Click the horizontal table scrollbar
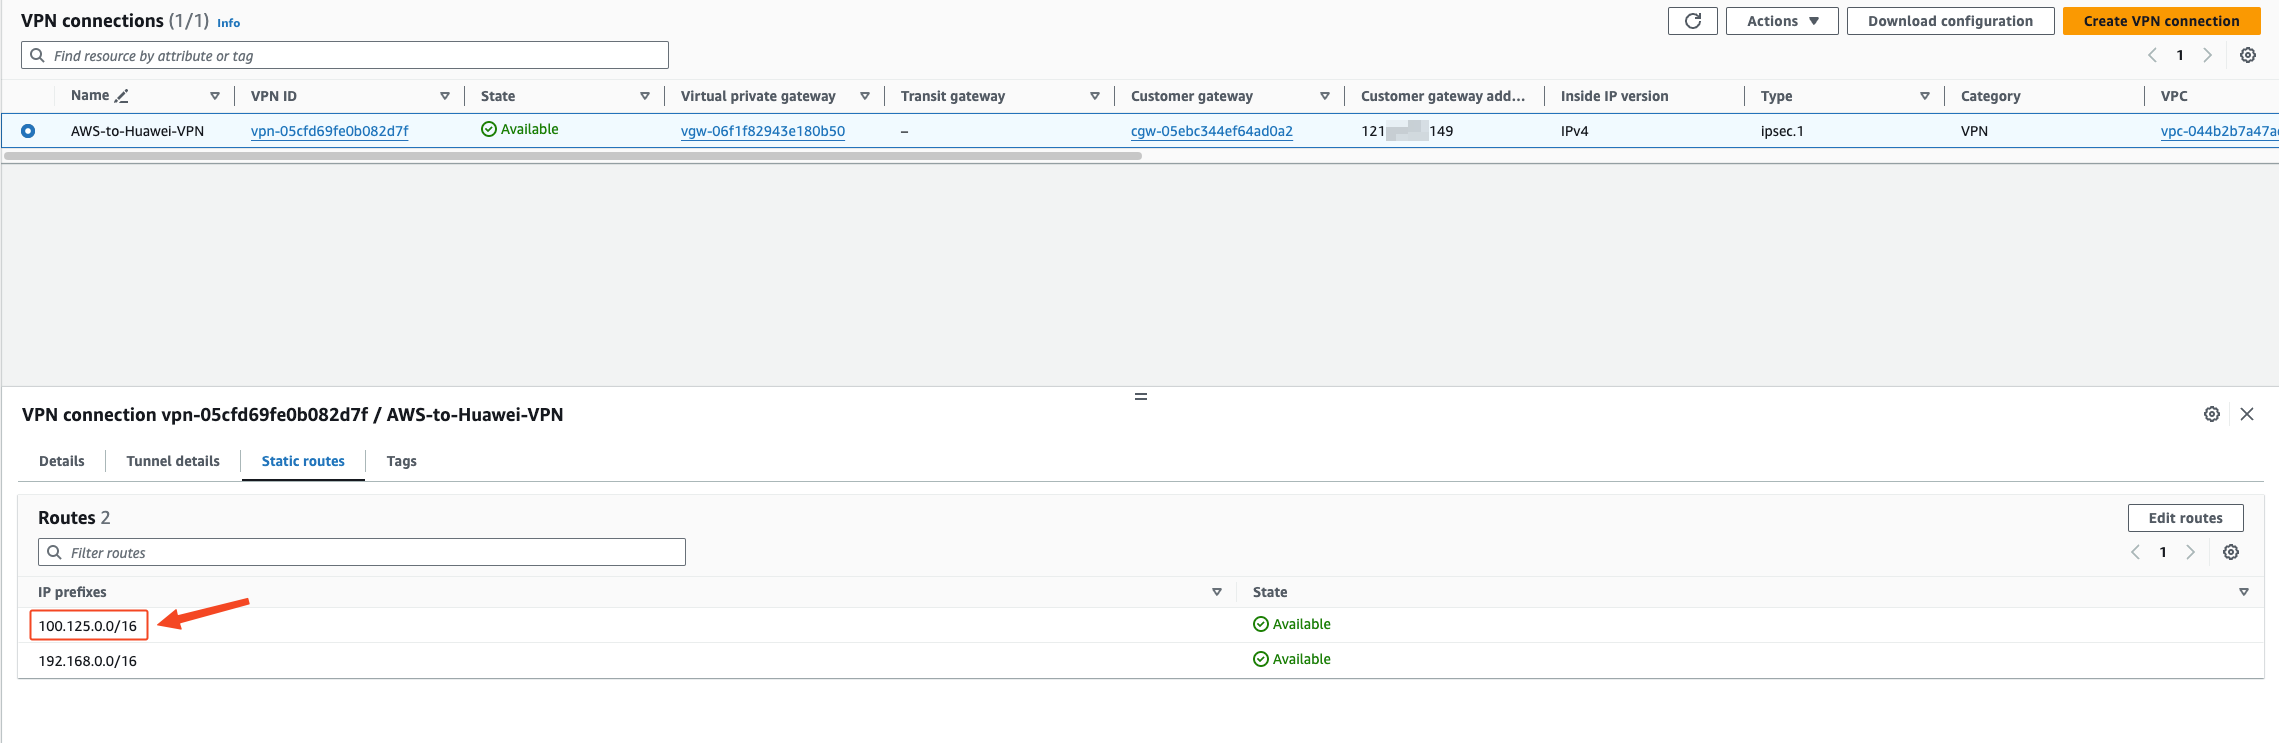2279x743 pixels. [x=573, y=156]
